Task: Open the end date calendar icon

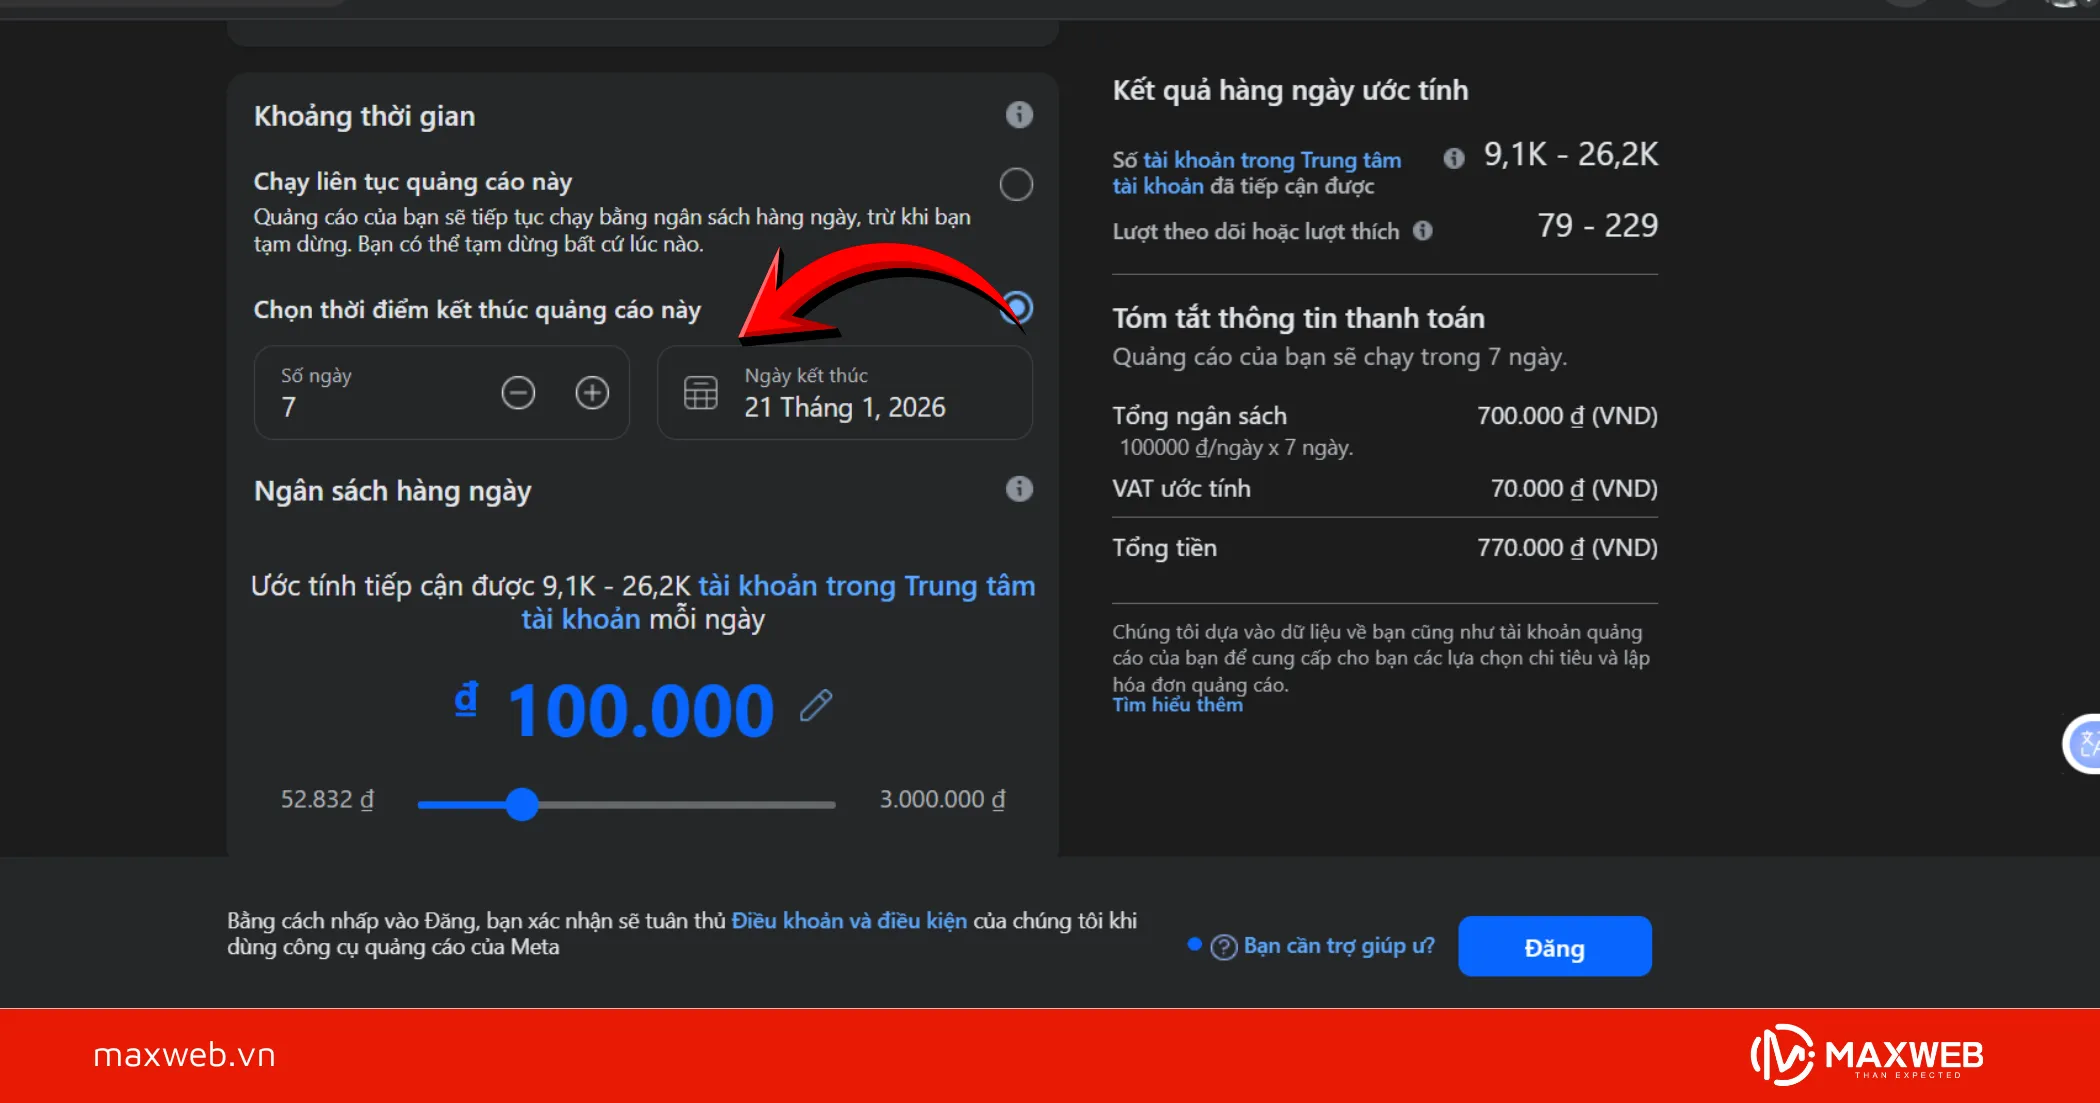Action: pyautogui.click(x=700, y=393)
